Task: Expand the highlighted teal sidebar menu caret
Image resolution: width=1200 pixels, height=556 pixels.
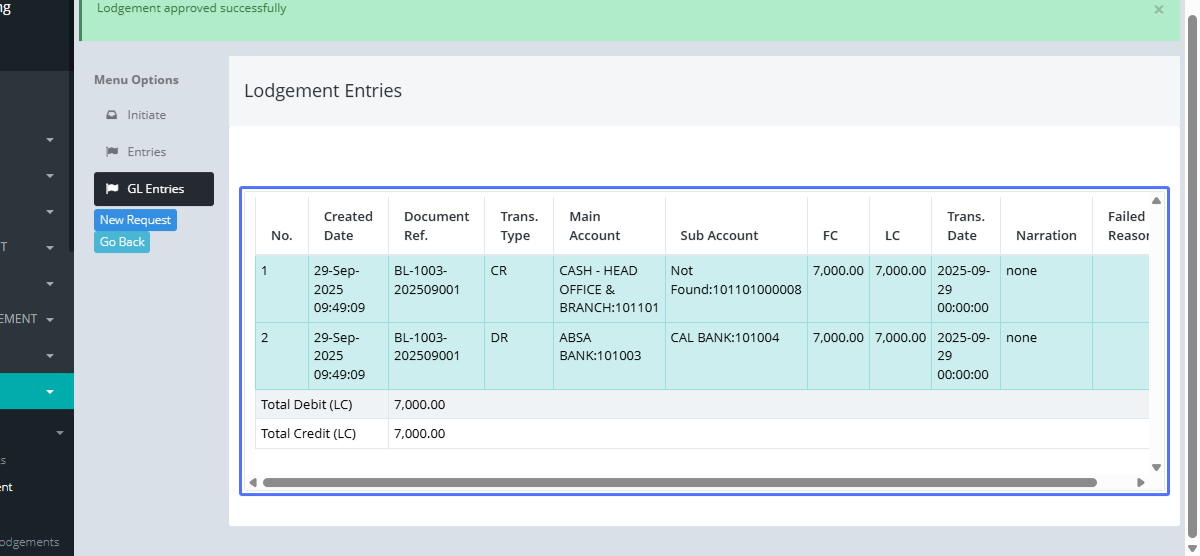Action: tap(50, 392)
